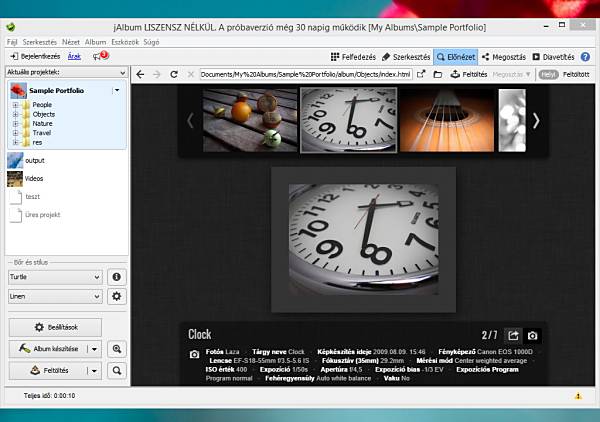This screenshot has height=422, width=600.
Task: Switch to the Szerkesztés tab
Action: 405,57
